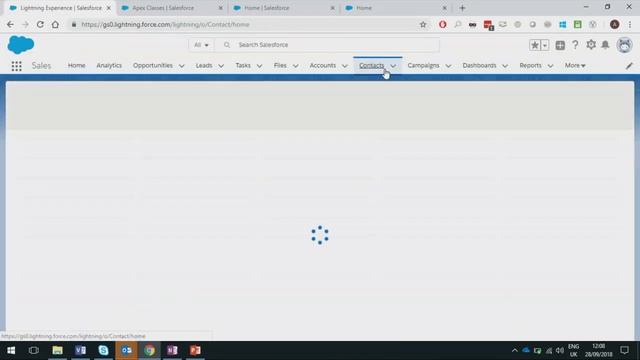The width and height of the screenshot is (640, 360).
Task: Open the Contacts nav tab
Action: click(371, 65)
